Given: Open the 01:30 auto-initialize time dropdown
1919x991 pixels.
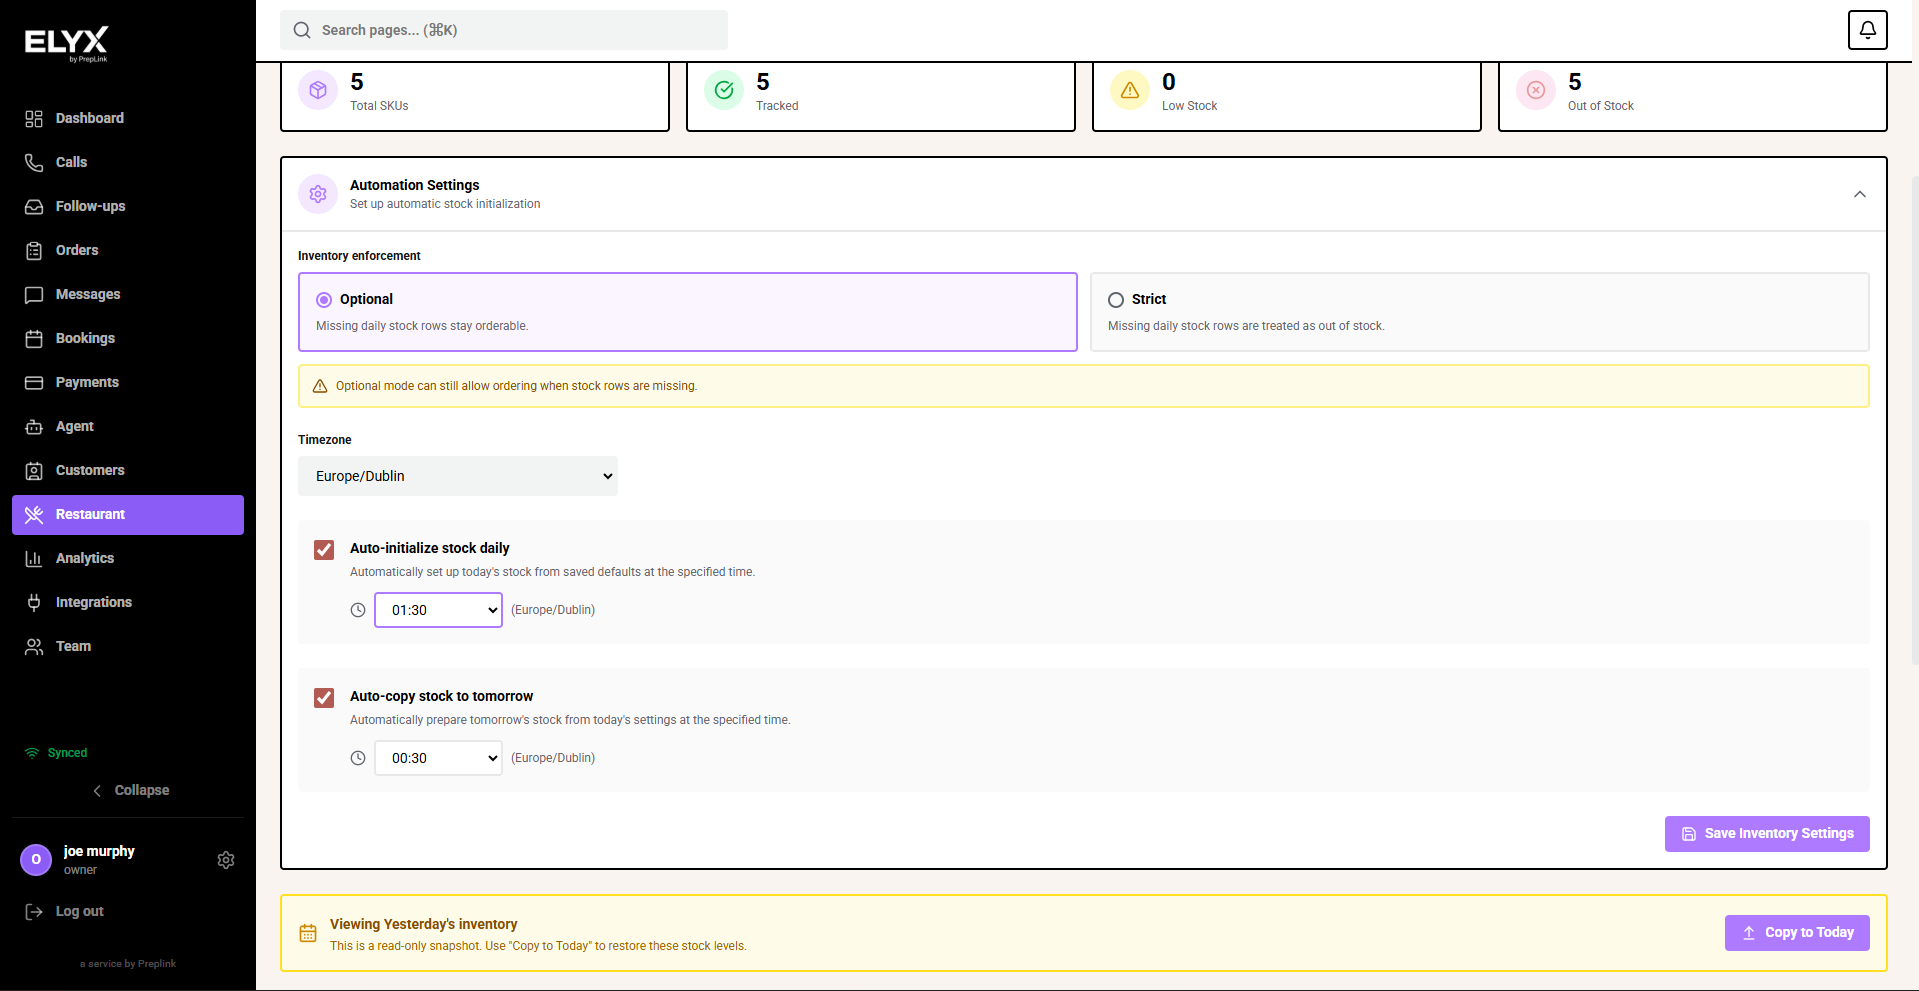Looking at the screenshot, I should click(438, 610).
